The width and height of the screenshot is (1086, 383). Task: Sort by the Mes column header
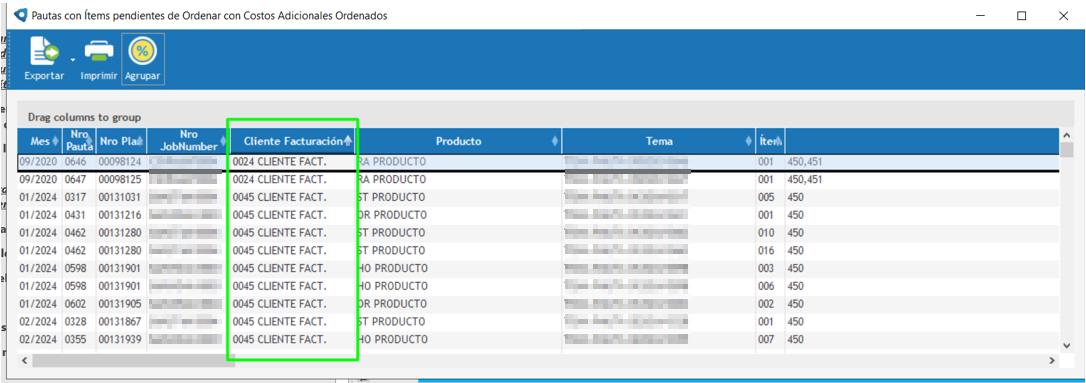point(39,141)
